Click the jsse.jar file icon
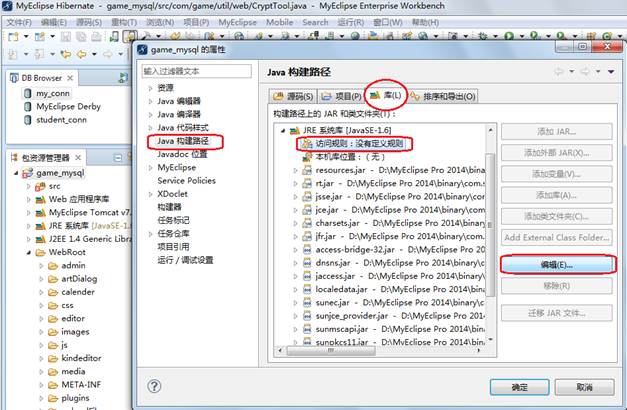Image resolution: width=627 pixels, height=410 pixels. [307, 196]
